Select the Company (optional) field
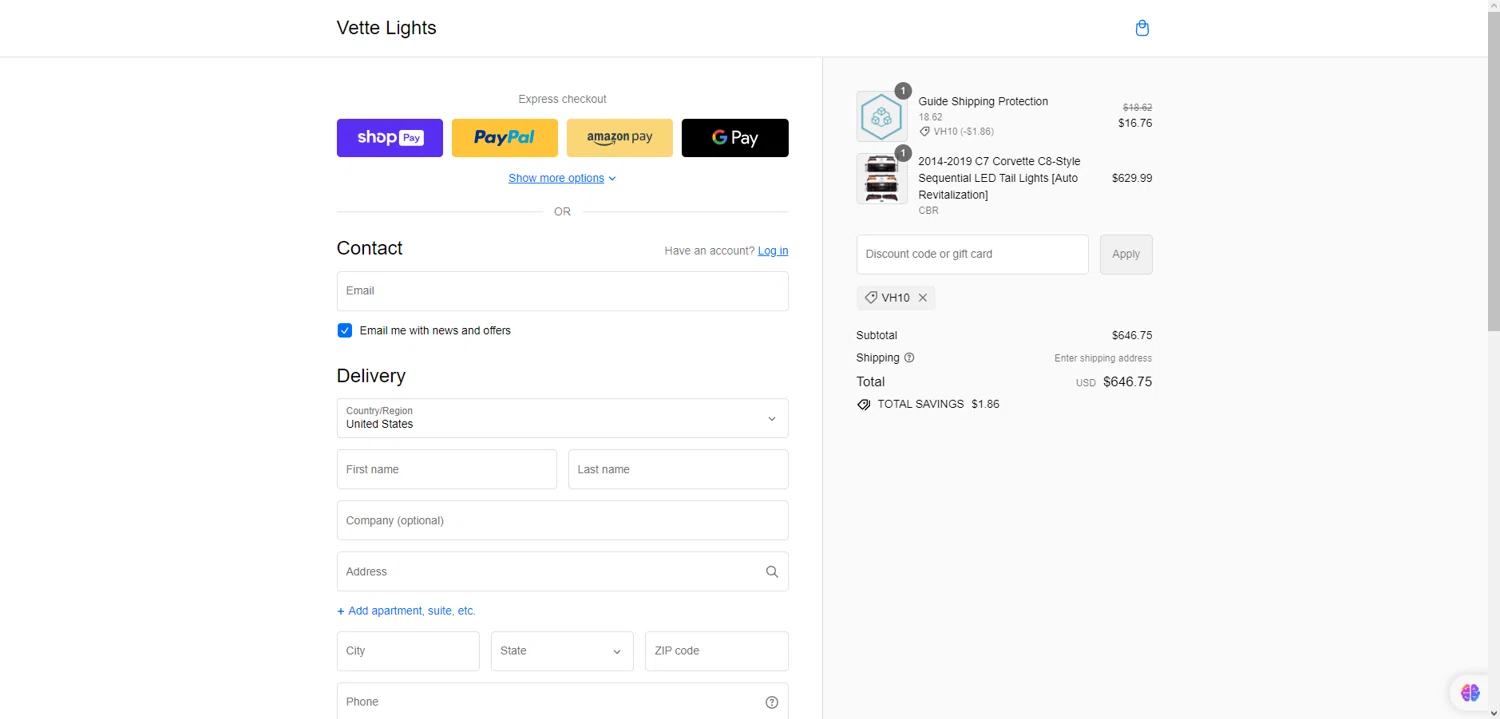The height and width of the screenshot is (719, 1500). point(563,520)
